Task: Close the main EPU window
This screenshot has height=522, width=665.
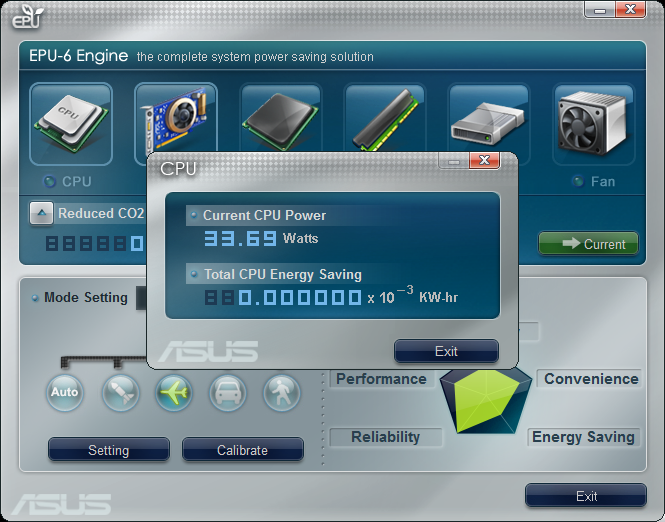Action: (x=631, y=9)
